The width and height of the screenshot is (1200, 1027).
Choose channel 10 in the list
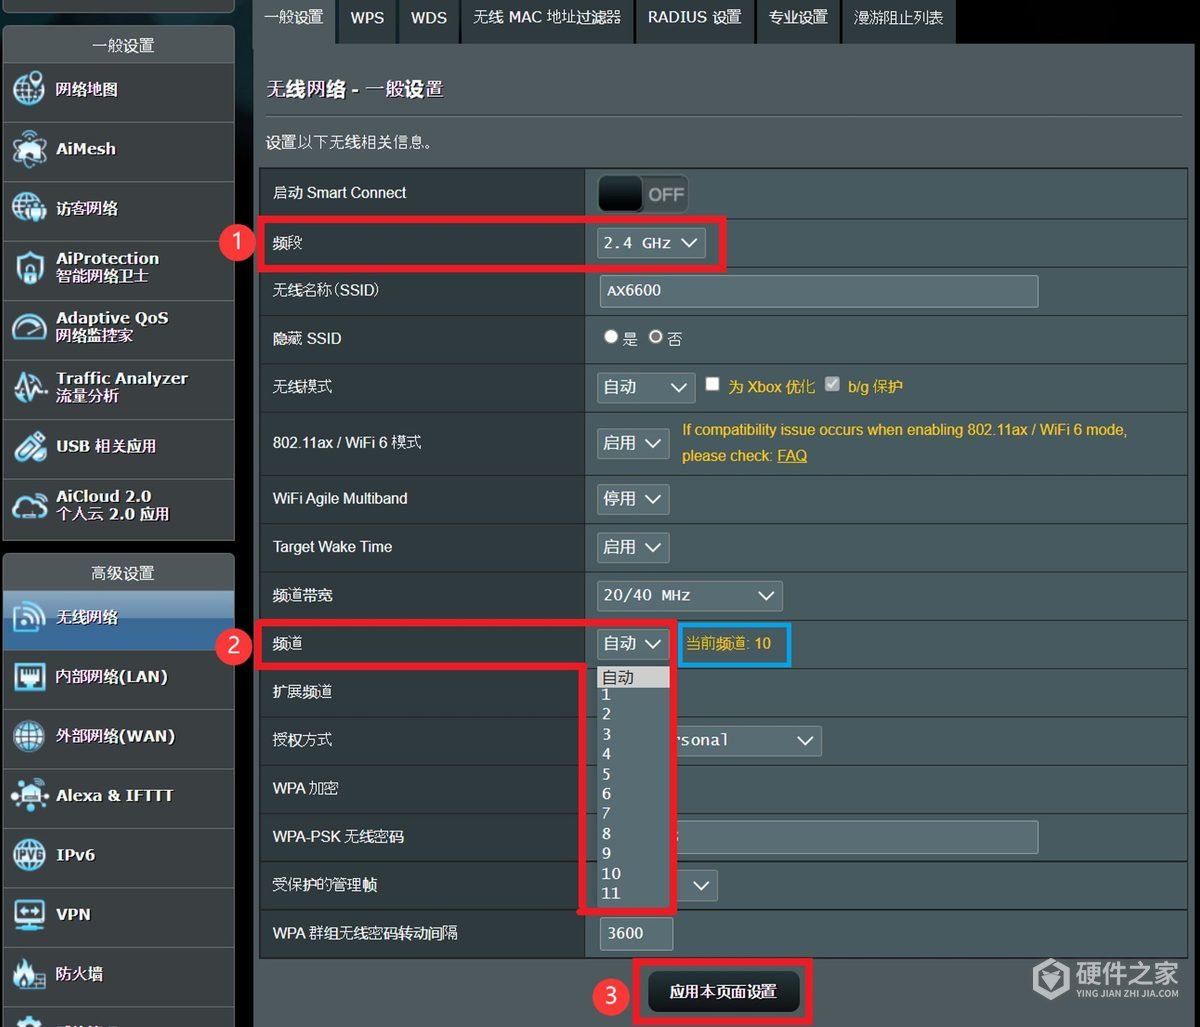[634, 874]
